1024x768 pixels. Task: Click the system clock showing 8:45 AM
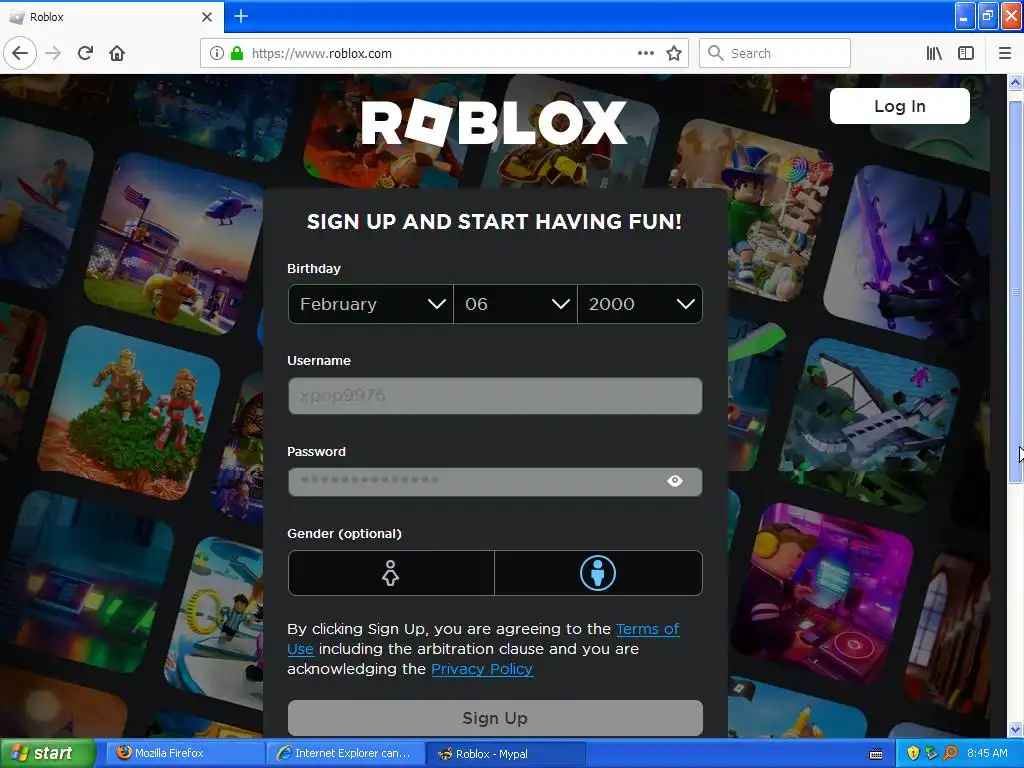tap(987, 753)
